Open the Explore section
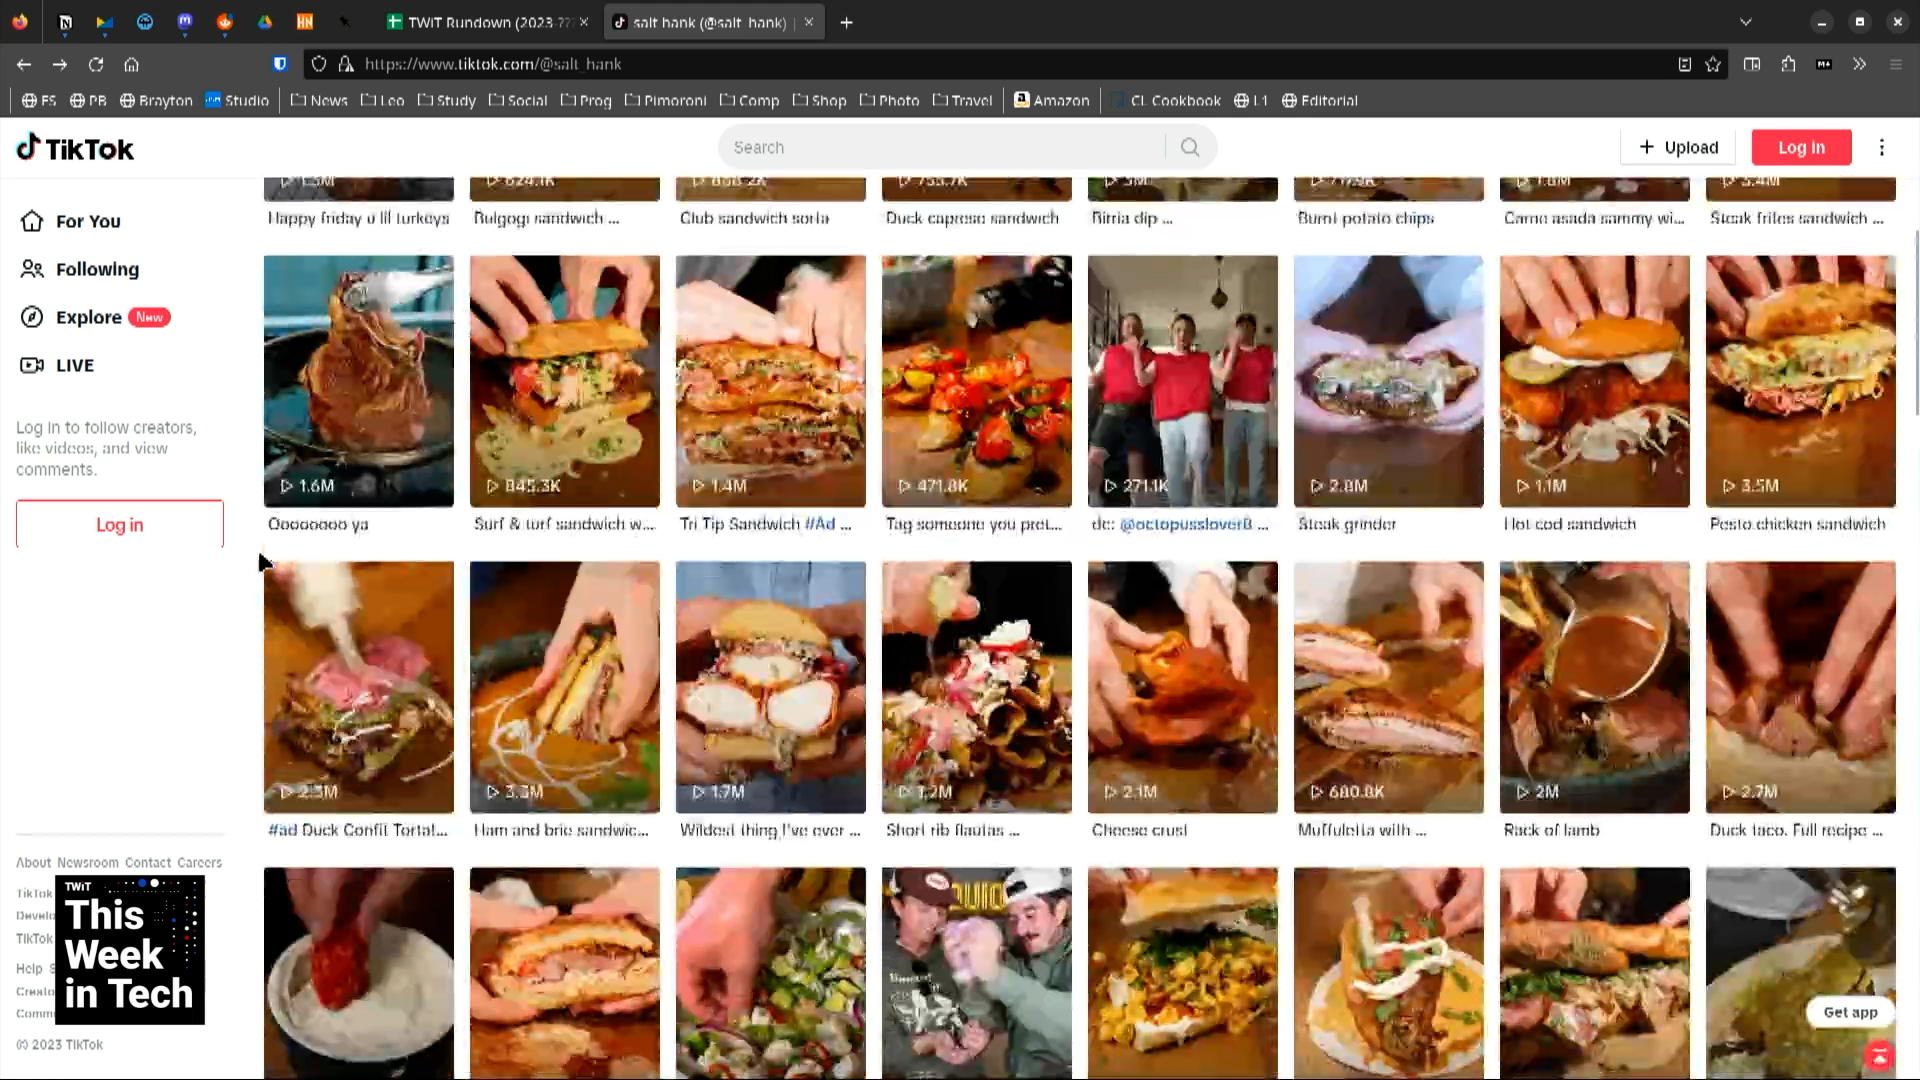This screenshot has width=1920, height=1080. pos(89,317)
